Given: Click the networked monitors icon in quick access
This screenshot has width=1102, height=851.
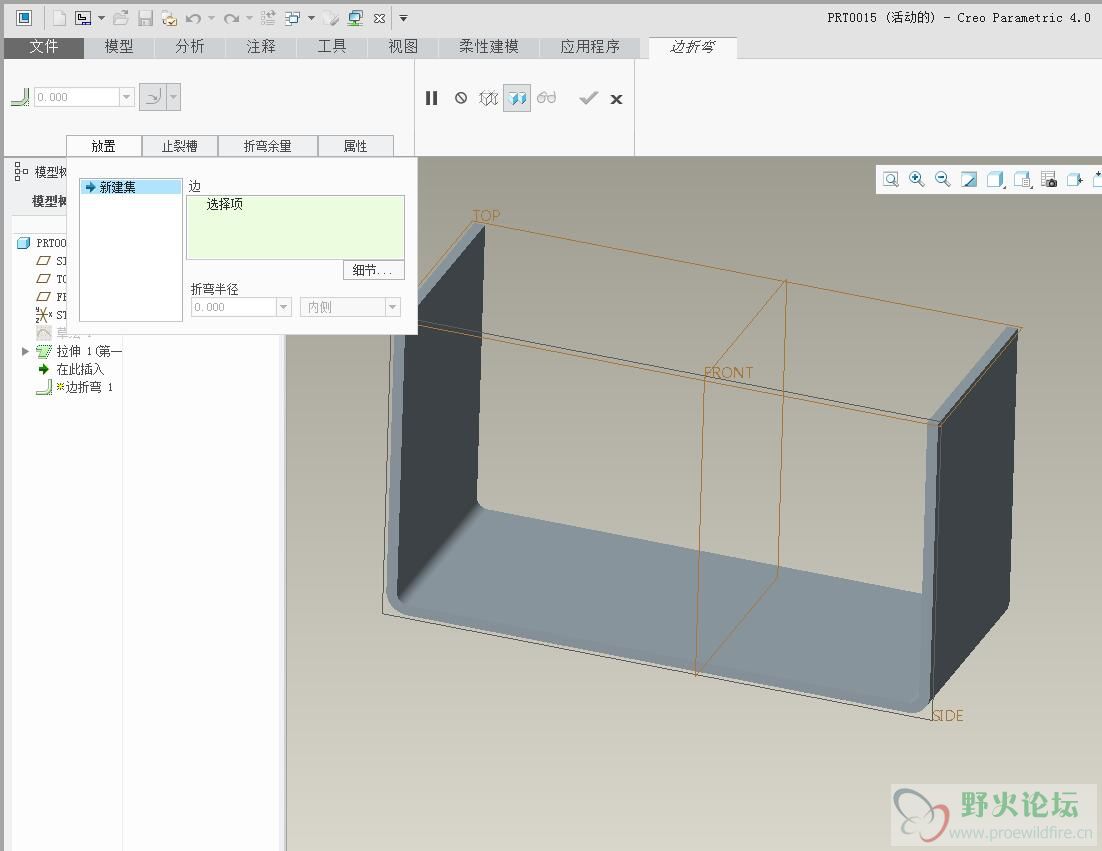Looking at the screenshot, I should pos(356,18).
